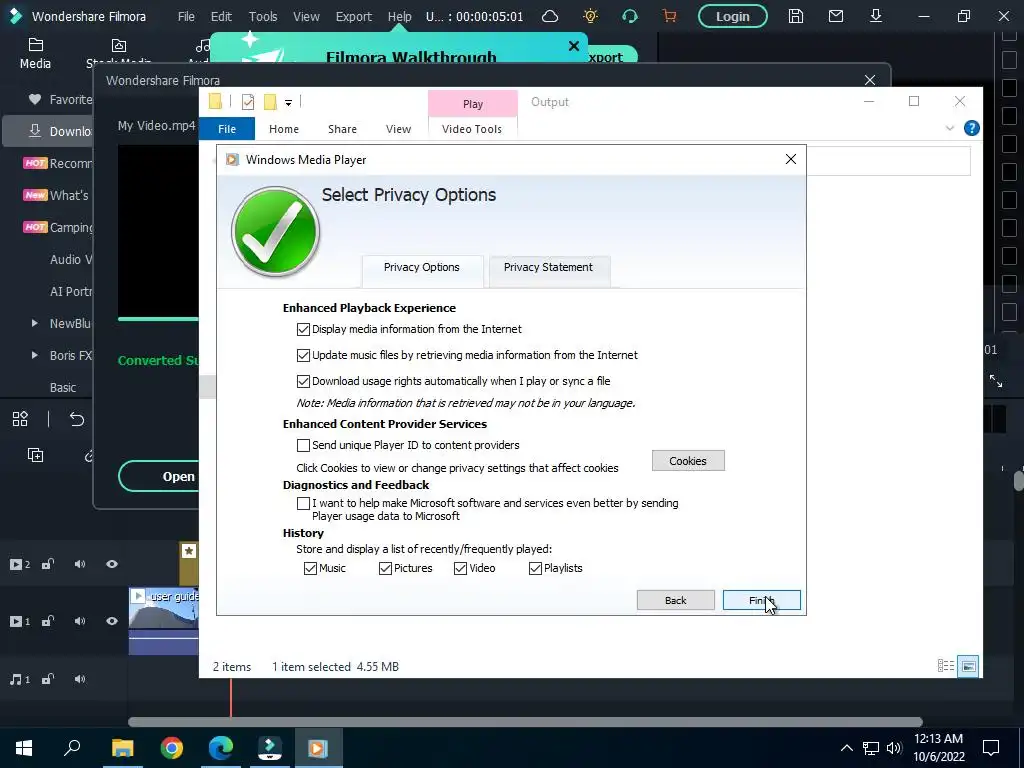Screen dimensions: 1024x768
Task: Expand the Explorer ribbon chevron
Action: (x=950, y=129)
